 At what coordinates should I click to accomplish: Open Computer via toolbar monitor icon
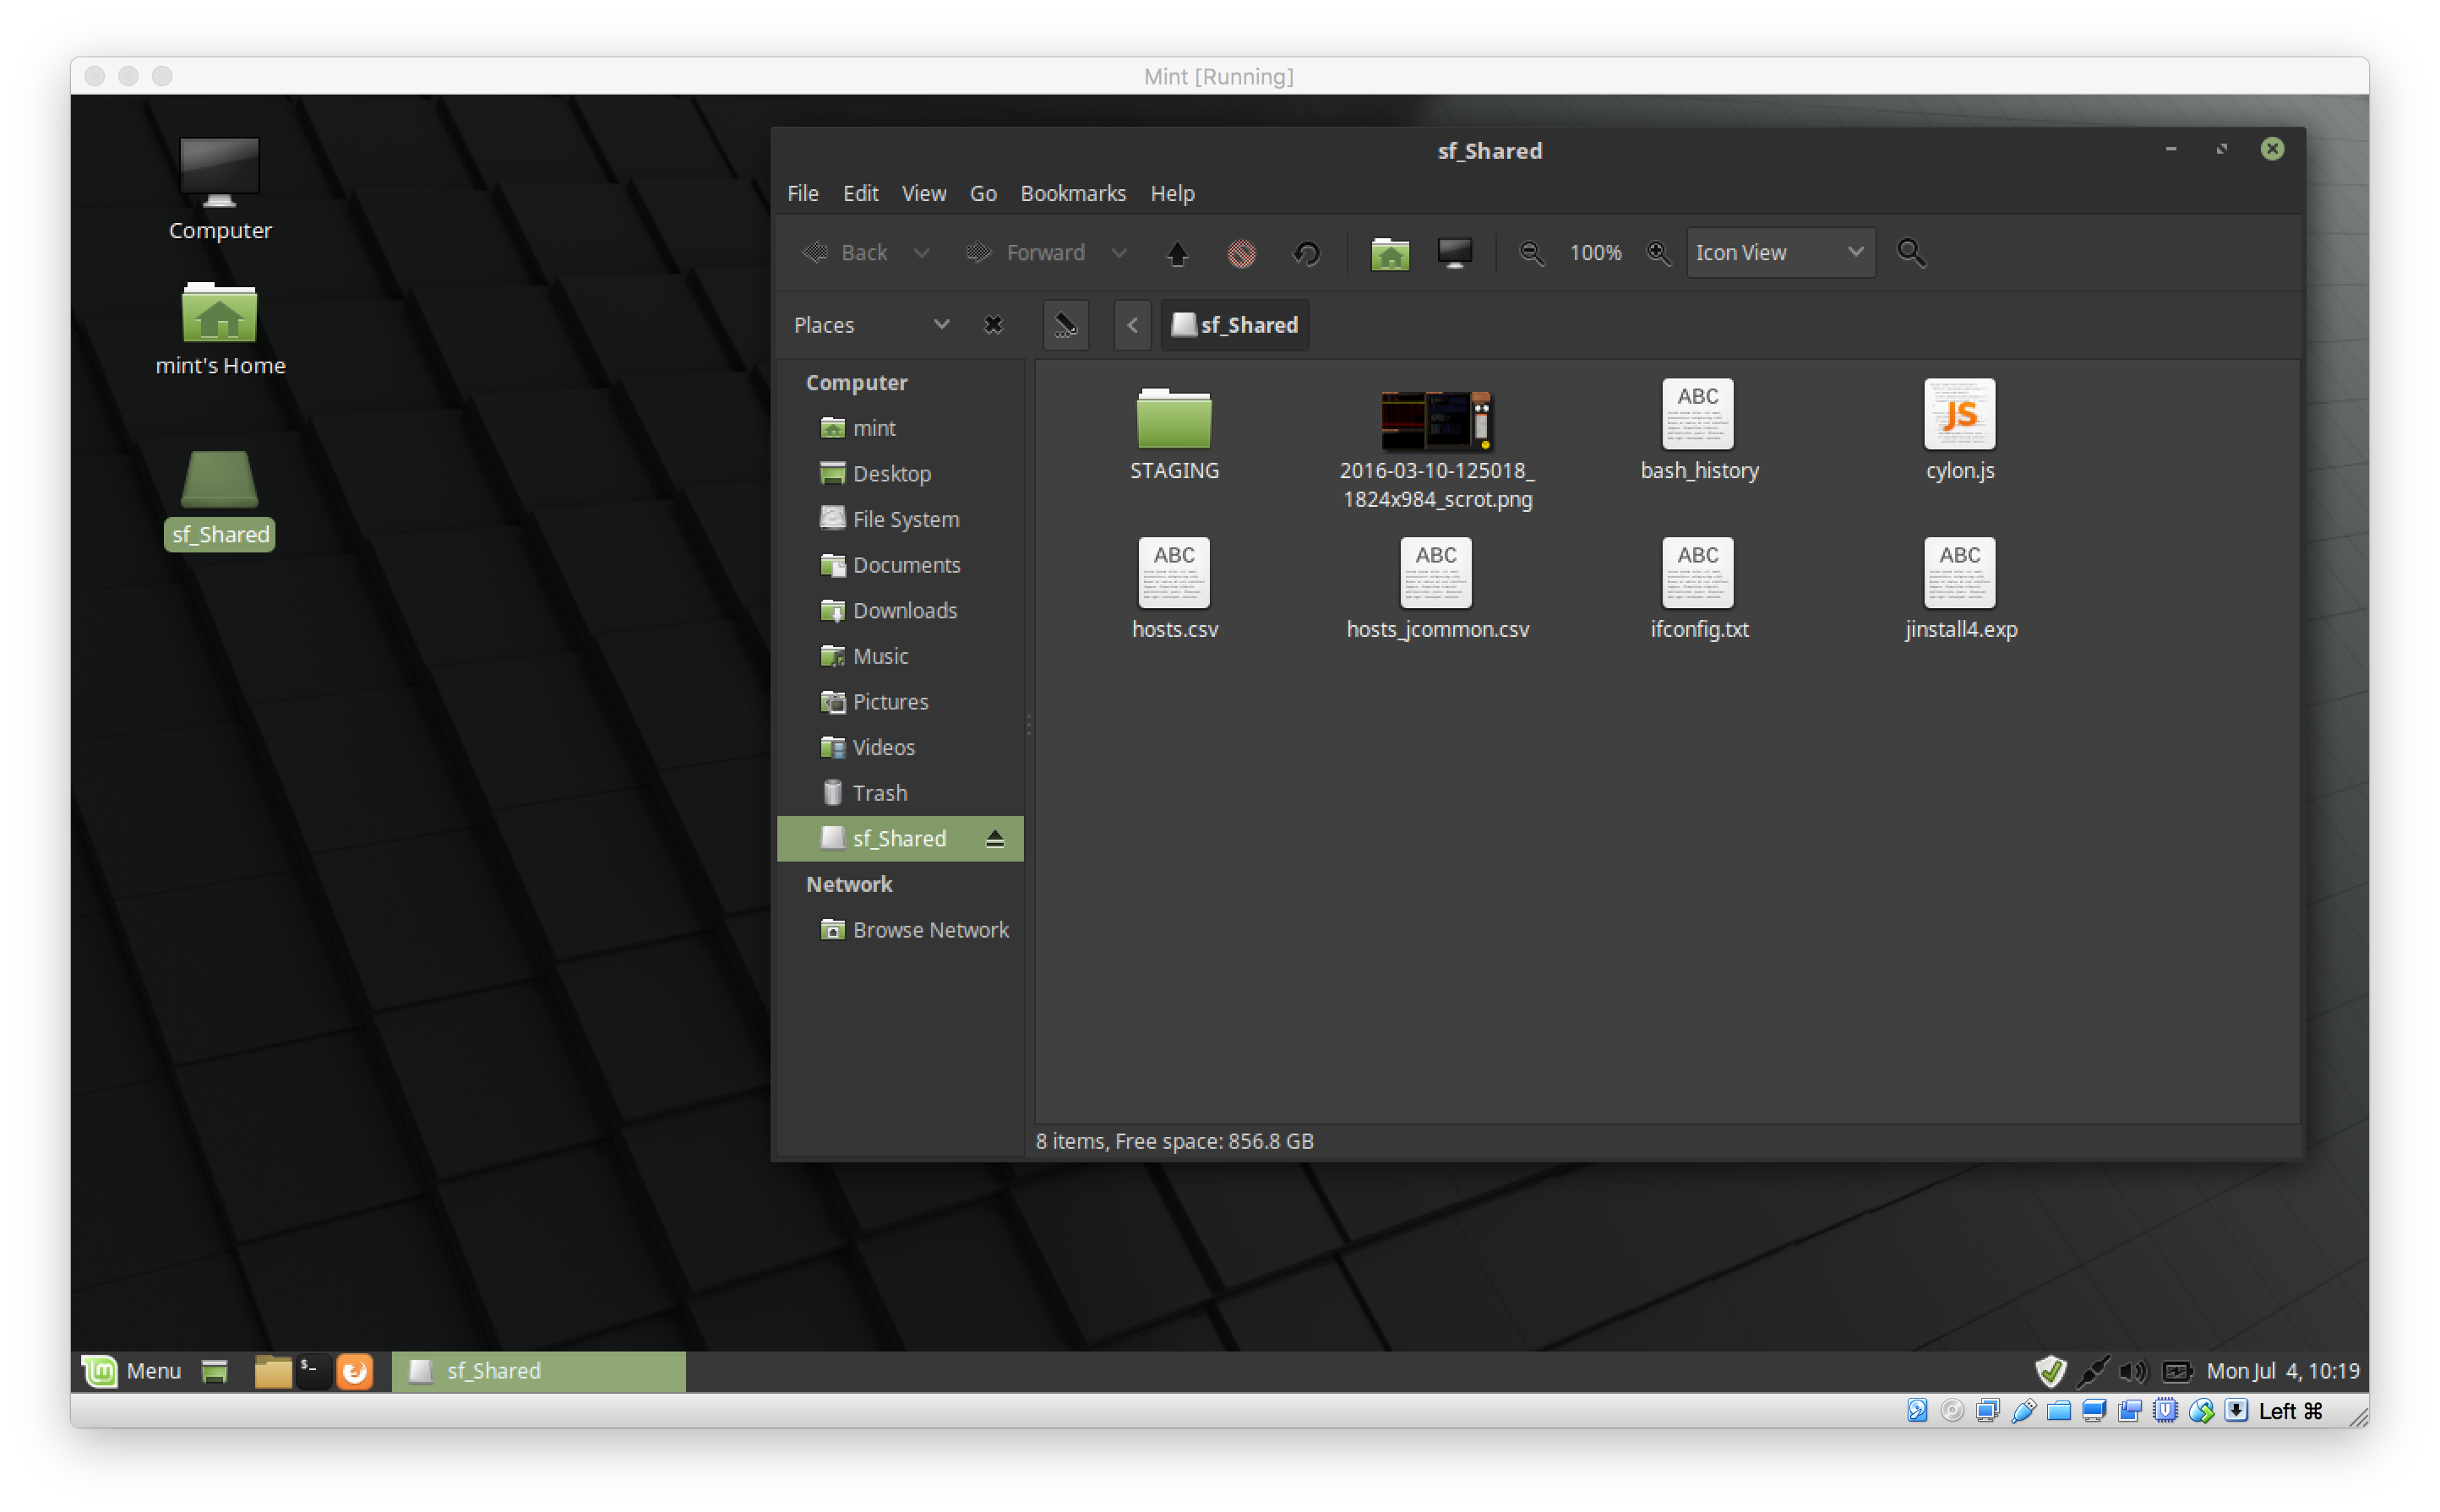[1454, 253]
